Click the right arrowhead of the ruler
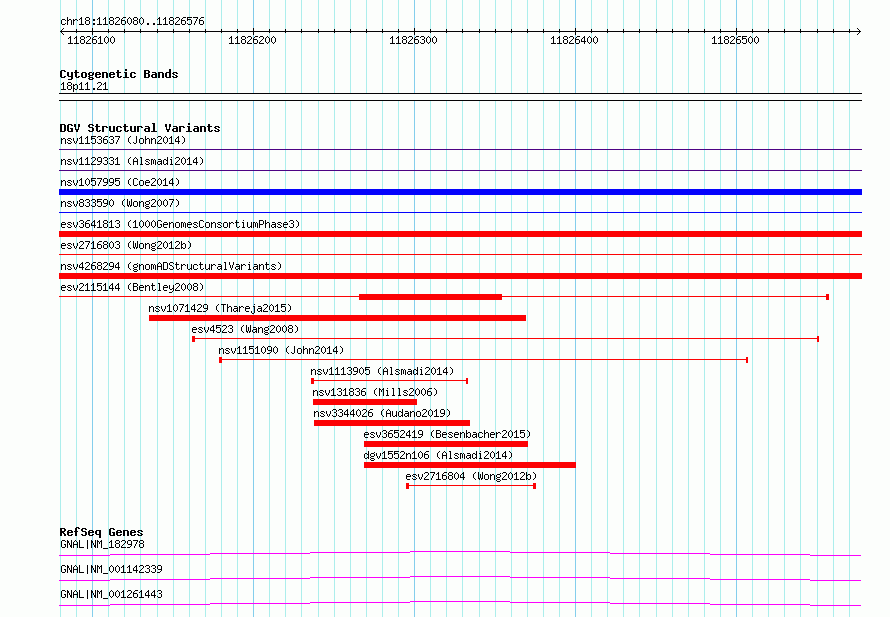The width and height of the screenshot is (890, 617). (x=859, y=31)
